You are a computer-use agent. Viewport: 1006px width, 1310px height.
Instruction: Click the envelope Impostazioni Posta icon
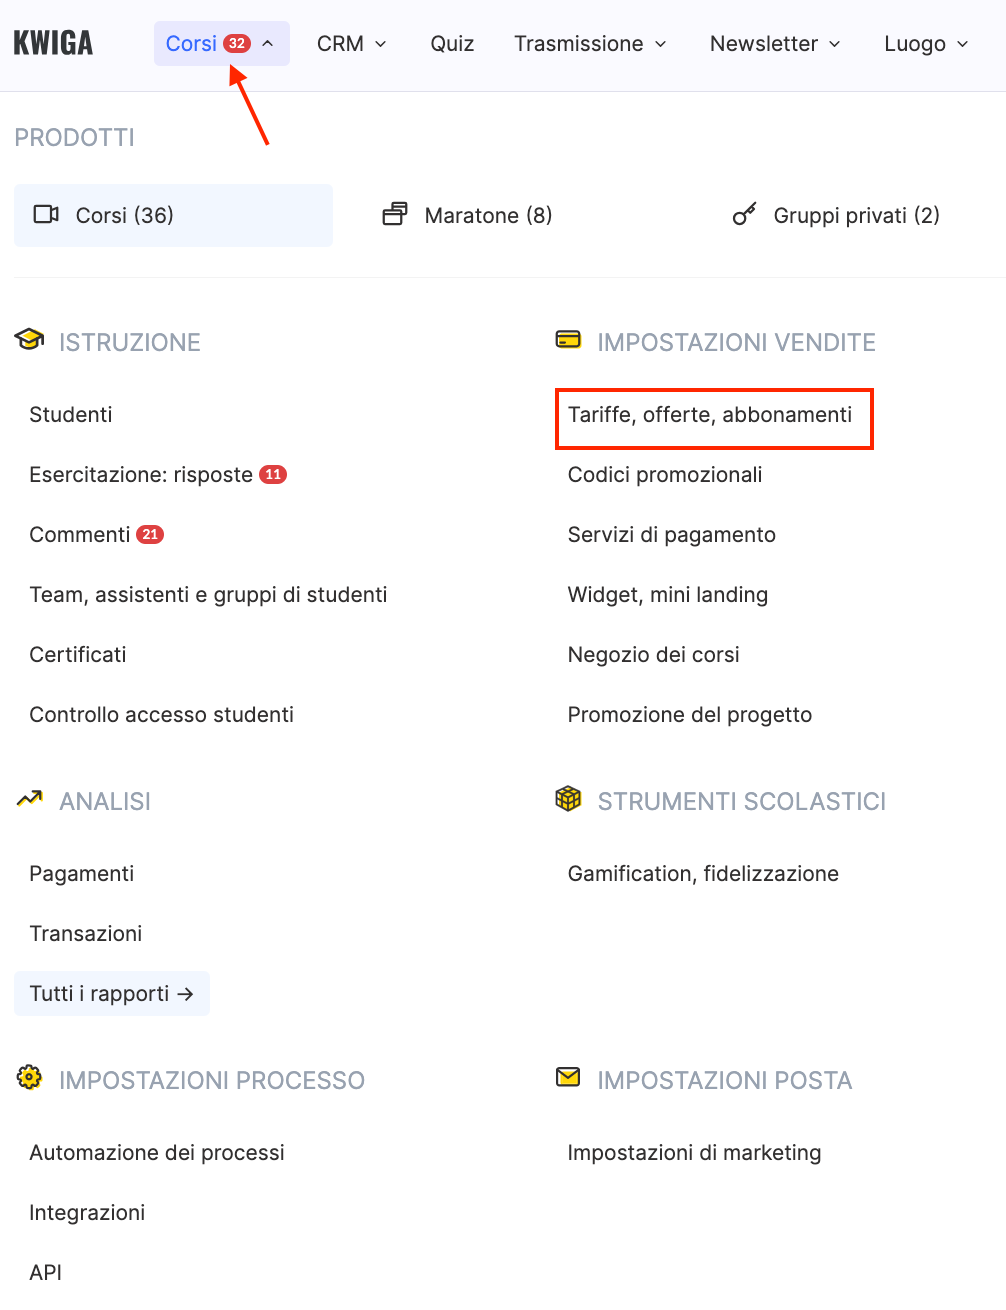click(x=568, y=1078)
